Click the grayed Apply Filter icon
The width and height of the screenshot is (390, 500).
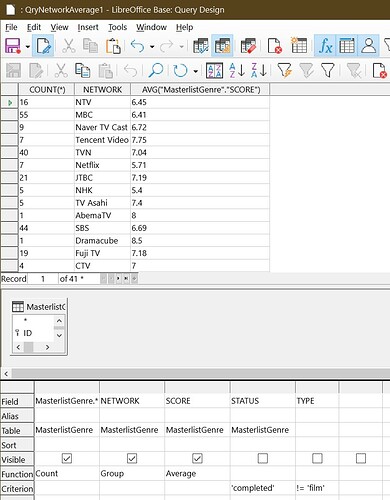pos(306,70)
